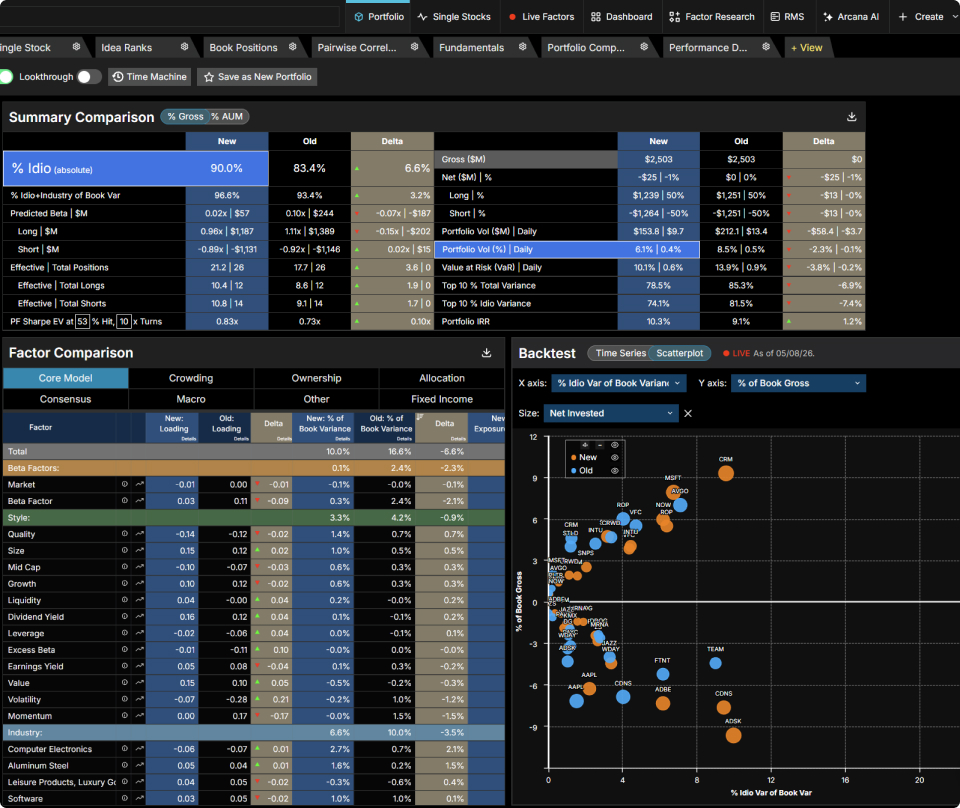
Task: Open the X axis dropdown
Action: pos(618,383)
